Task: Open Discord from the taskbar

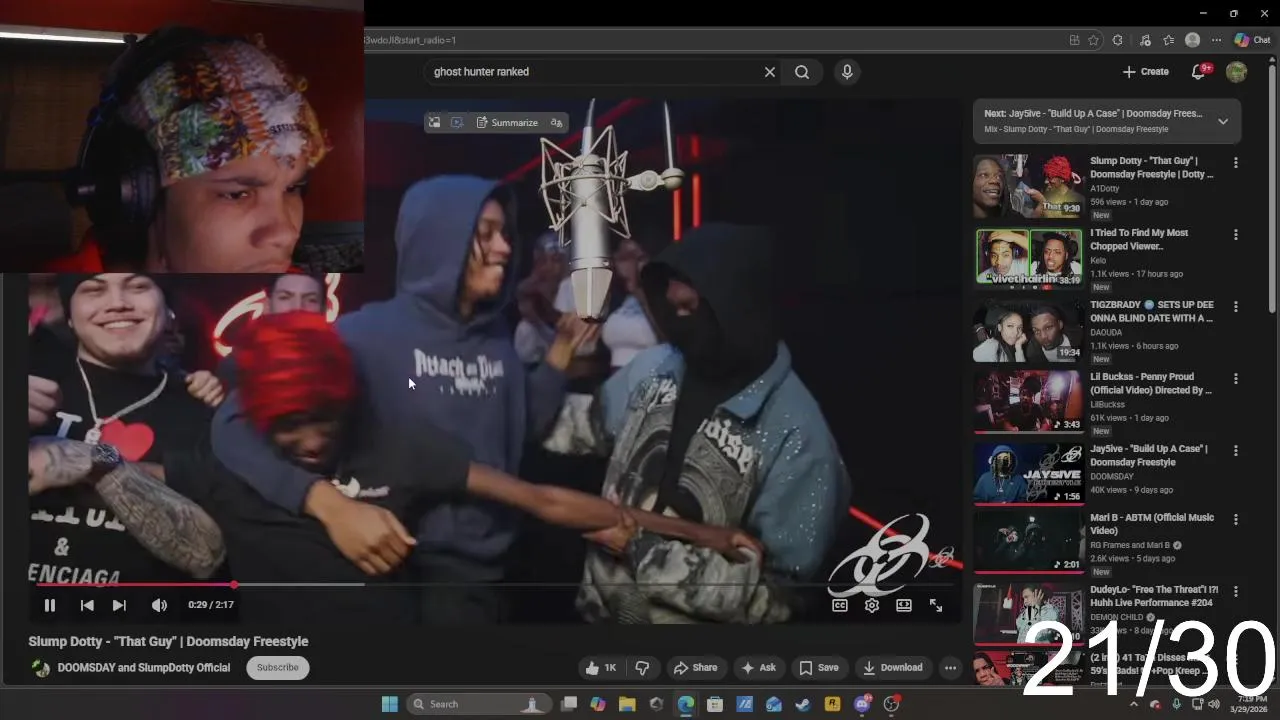Action: [x=863, y=704]
